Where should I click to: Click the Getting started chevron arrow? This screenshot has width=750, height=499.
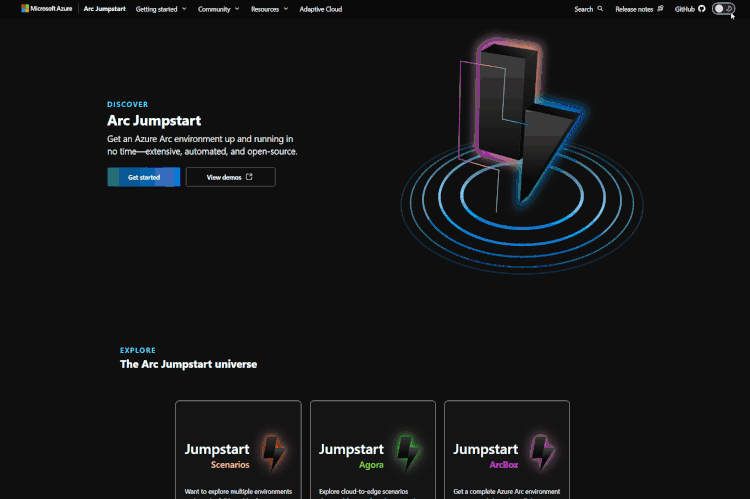pyautogui.click(x=184, y=9)
